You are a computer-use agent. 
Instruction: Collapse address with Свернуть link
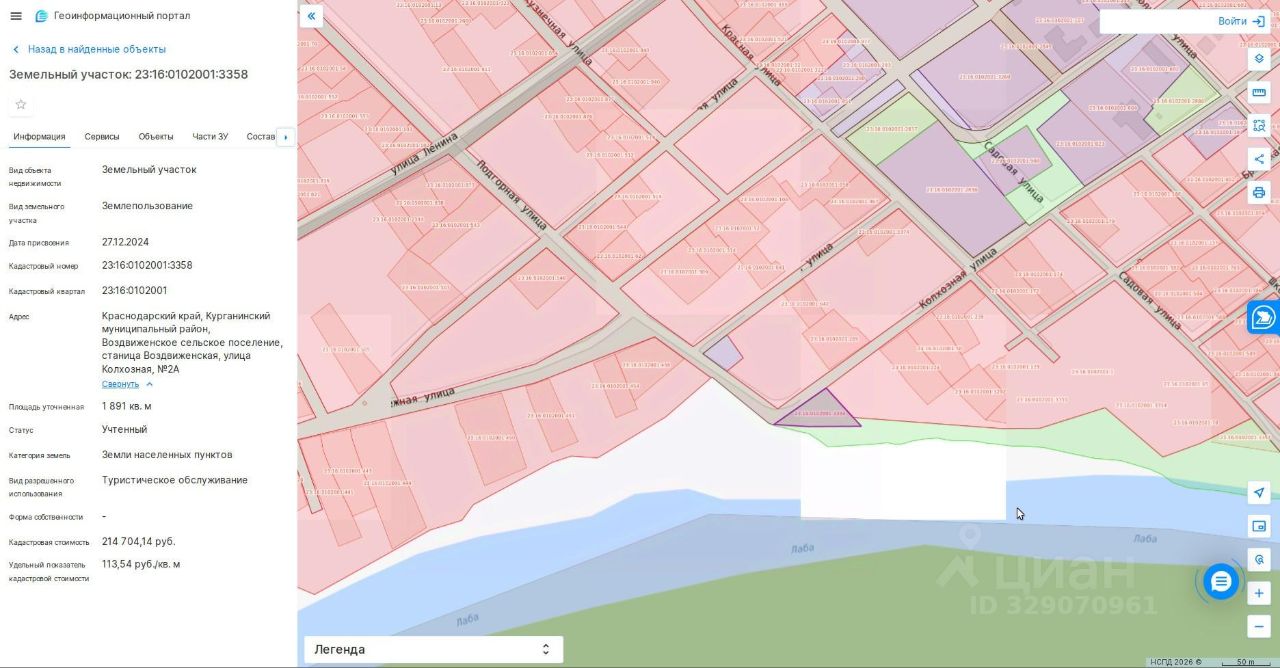click(127, 384)
